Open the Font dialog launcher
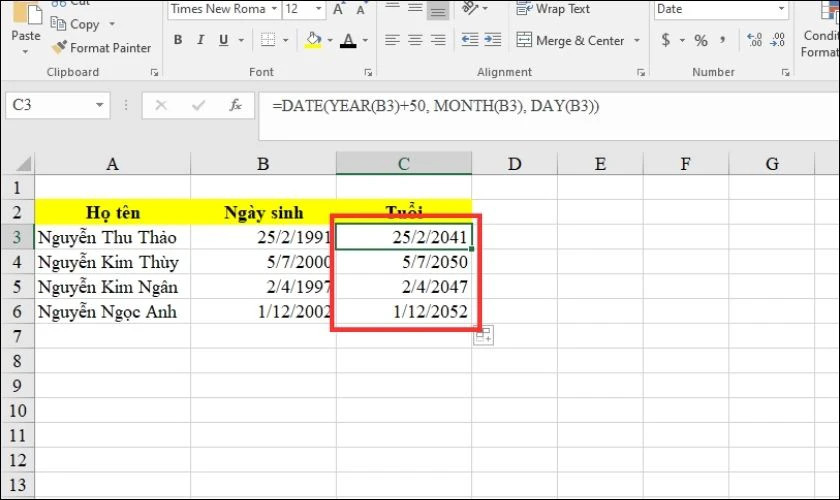Viewport: 840px width, 500px height. 368,72
